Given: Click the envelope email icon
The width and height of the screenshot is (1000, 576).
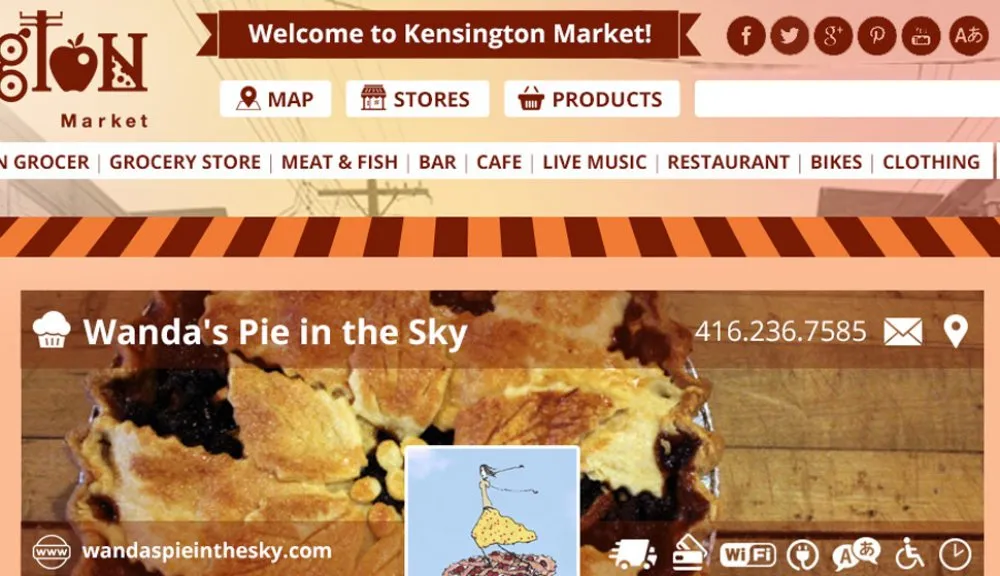Looking at the screenshot, I should [902, 332].
